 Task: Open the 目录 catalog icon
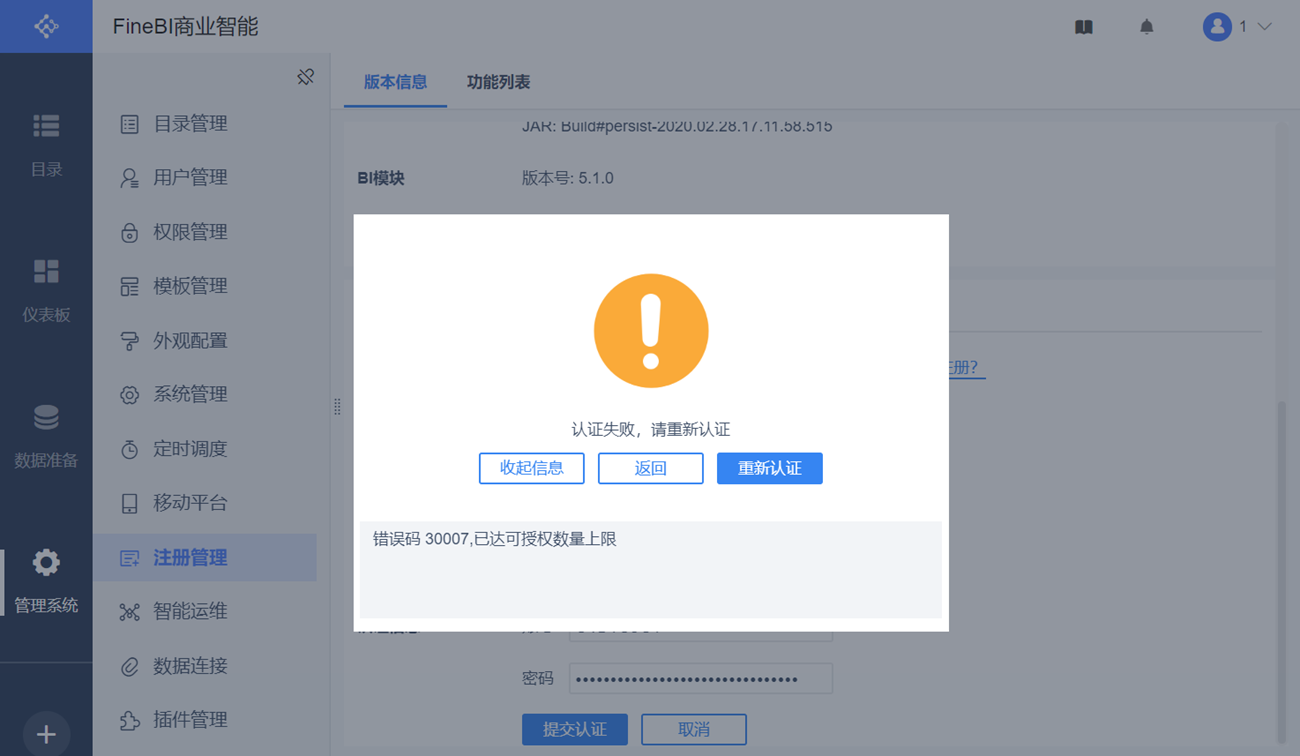(46, 126)
